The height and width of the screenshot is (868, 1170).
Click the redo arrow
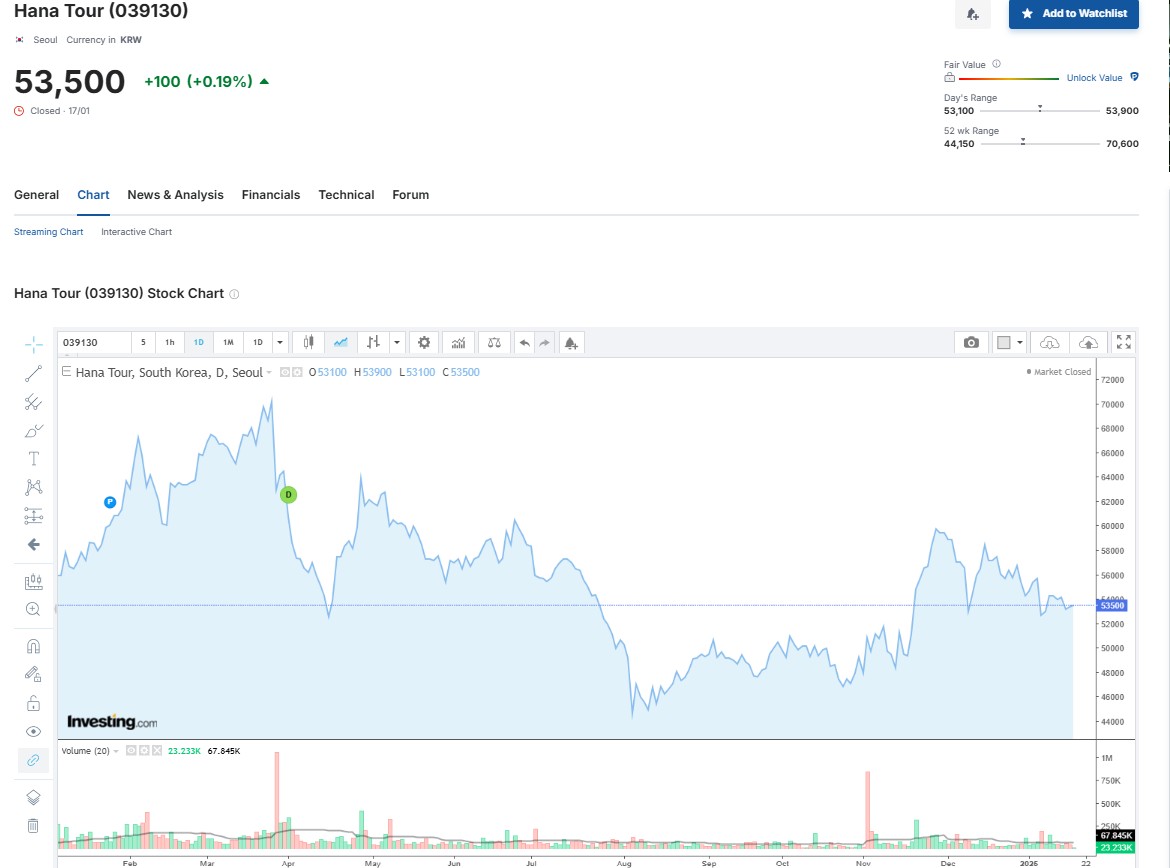coord(545,343)
